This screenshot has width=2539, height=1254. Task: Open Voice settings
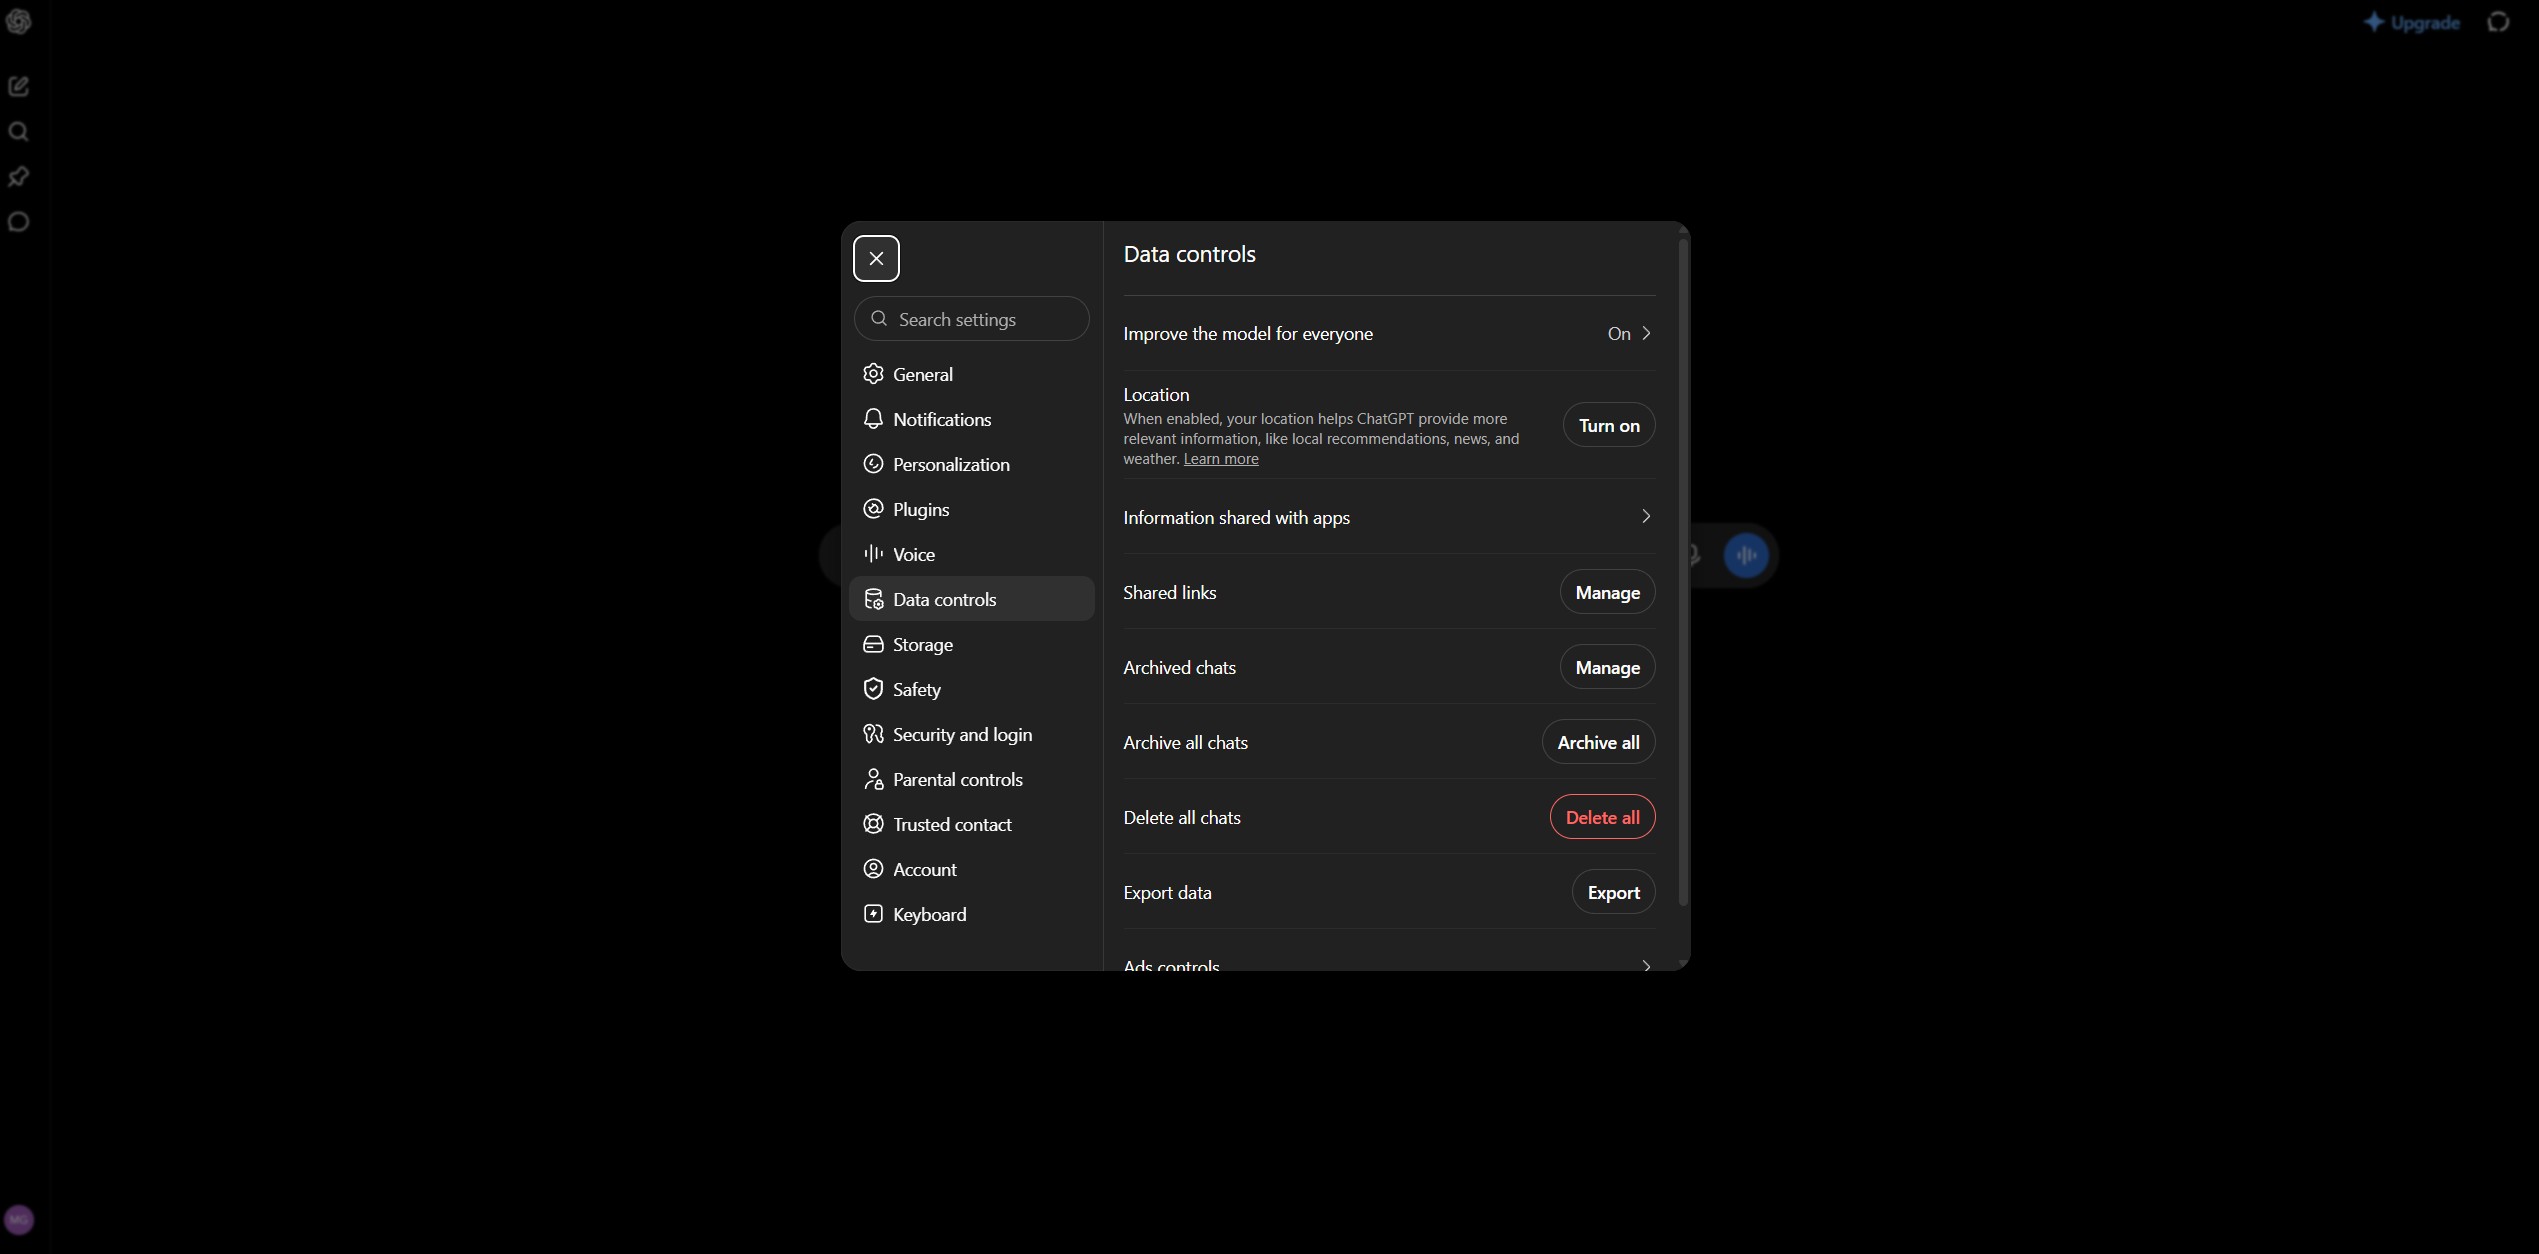(971, 554)
